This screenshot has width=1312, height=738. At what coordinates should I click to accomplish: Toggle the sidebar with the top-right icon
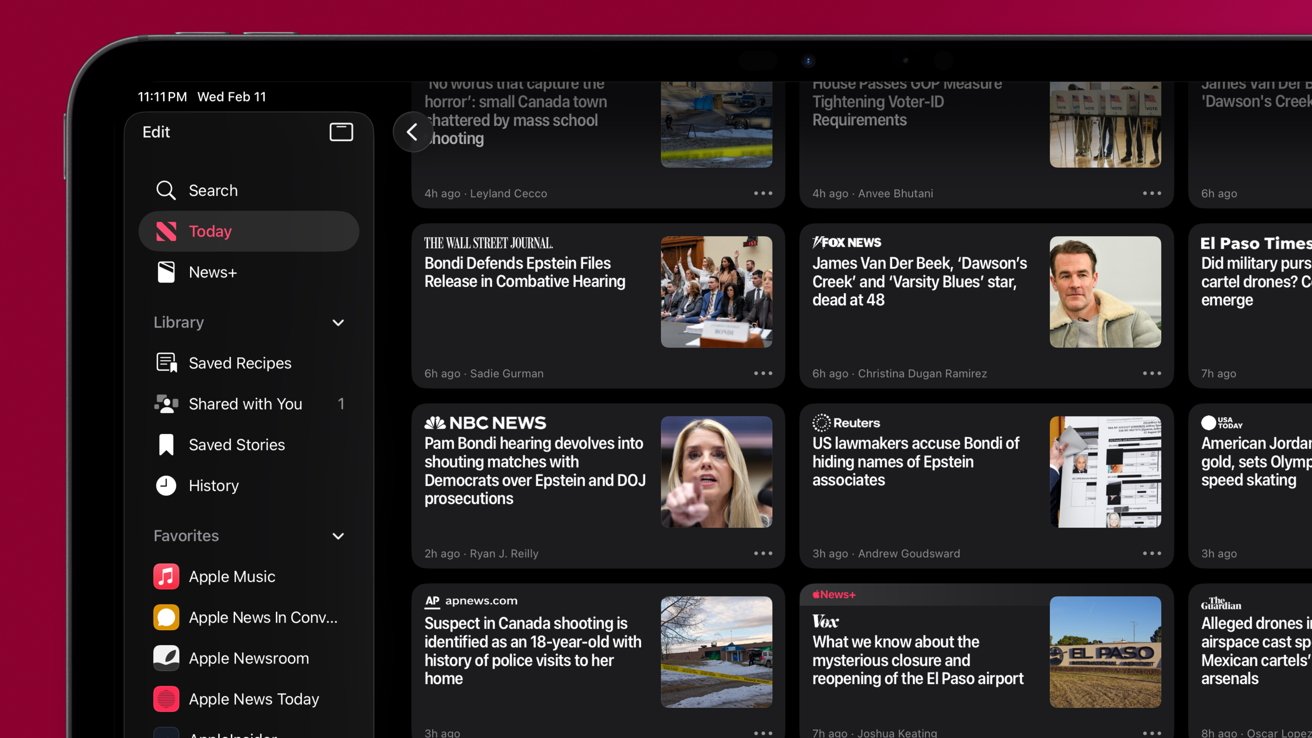[341, 131]
